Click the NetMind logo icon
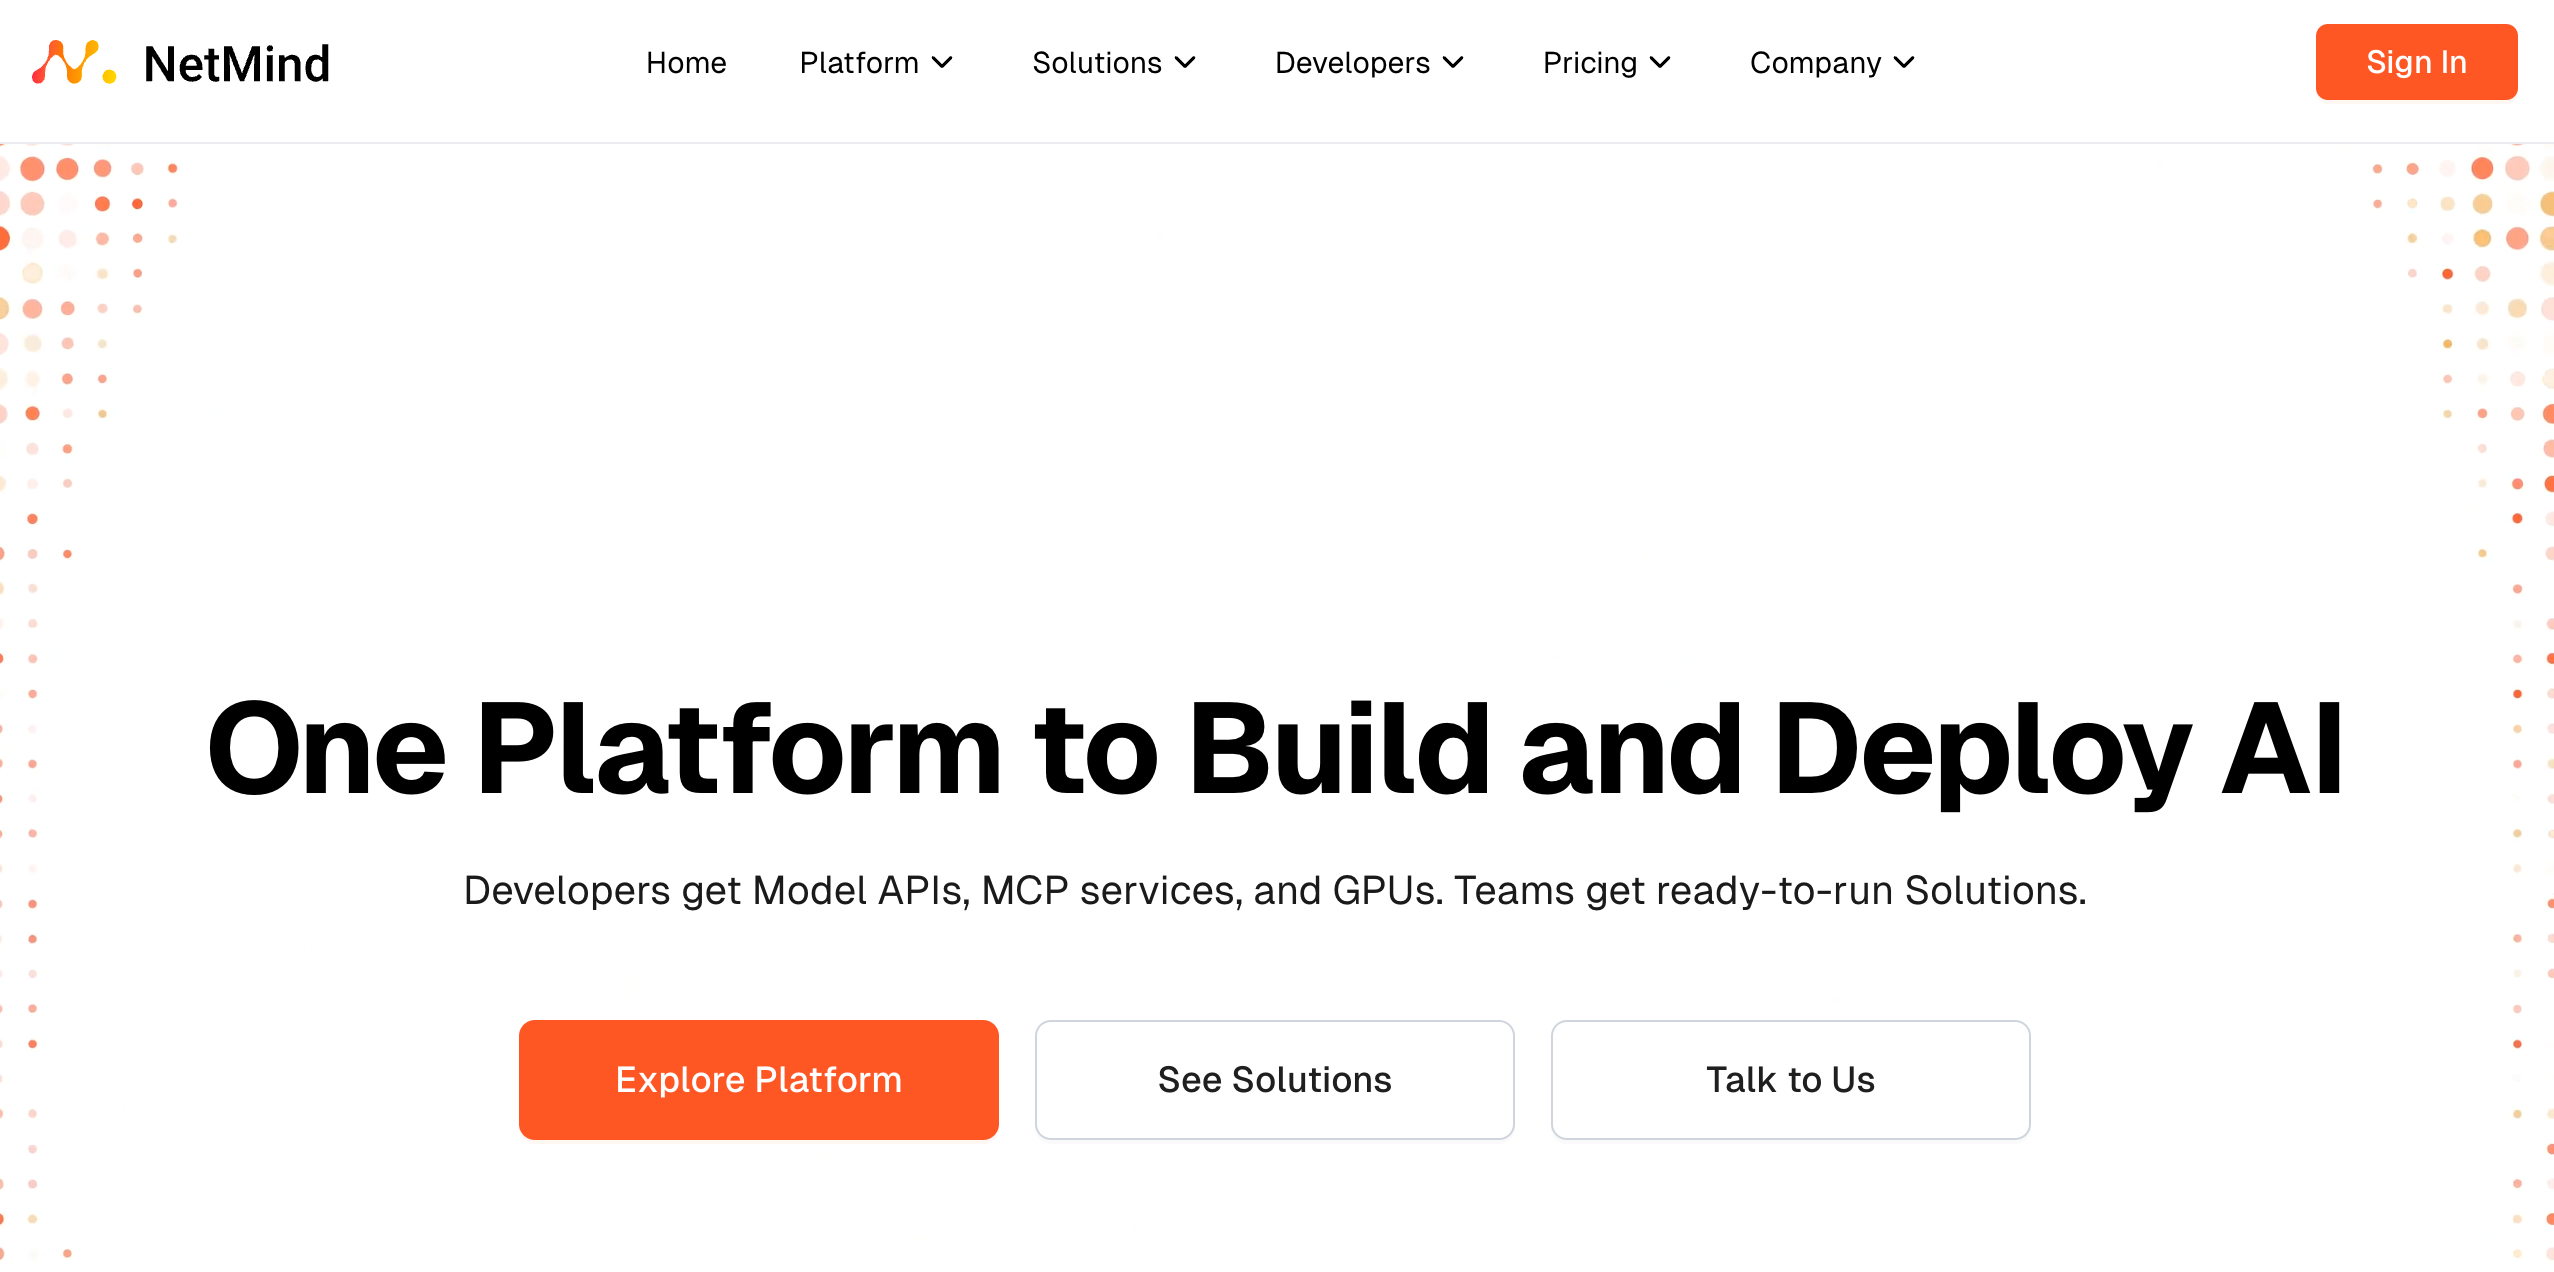 pos(74,63)
